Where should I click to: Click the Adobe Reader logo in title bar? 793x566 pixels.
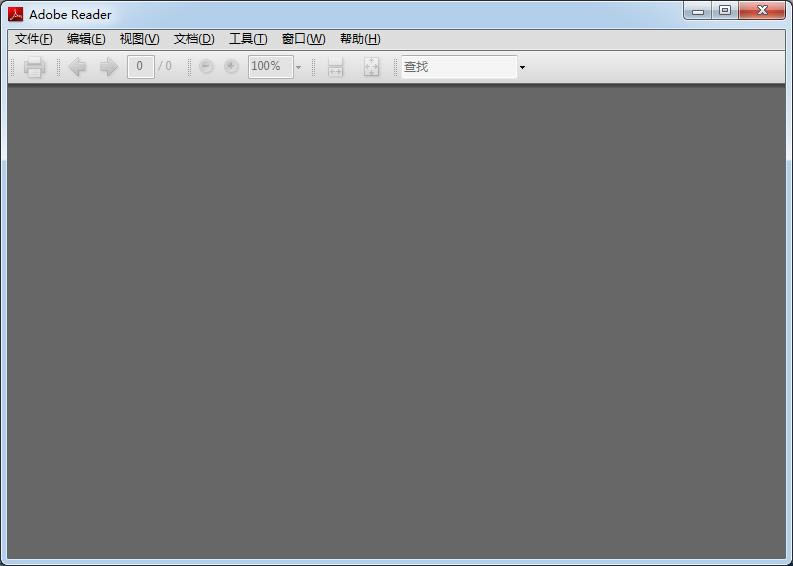coord(16,14)
